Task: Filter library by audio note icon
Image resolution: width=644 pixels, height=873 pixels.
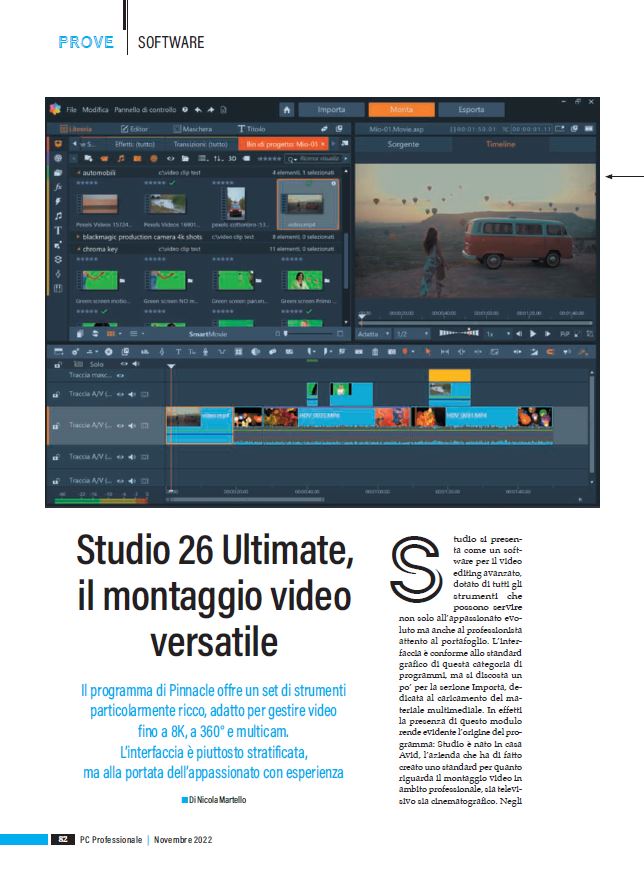Action: pyautogui.click(x=121, y=159)
